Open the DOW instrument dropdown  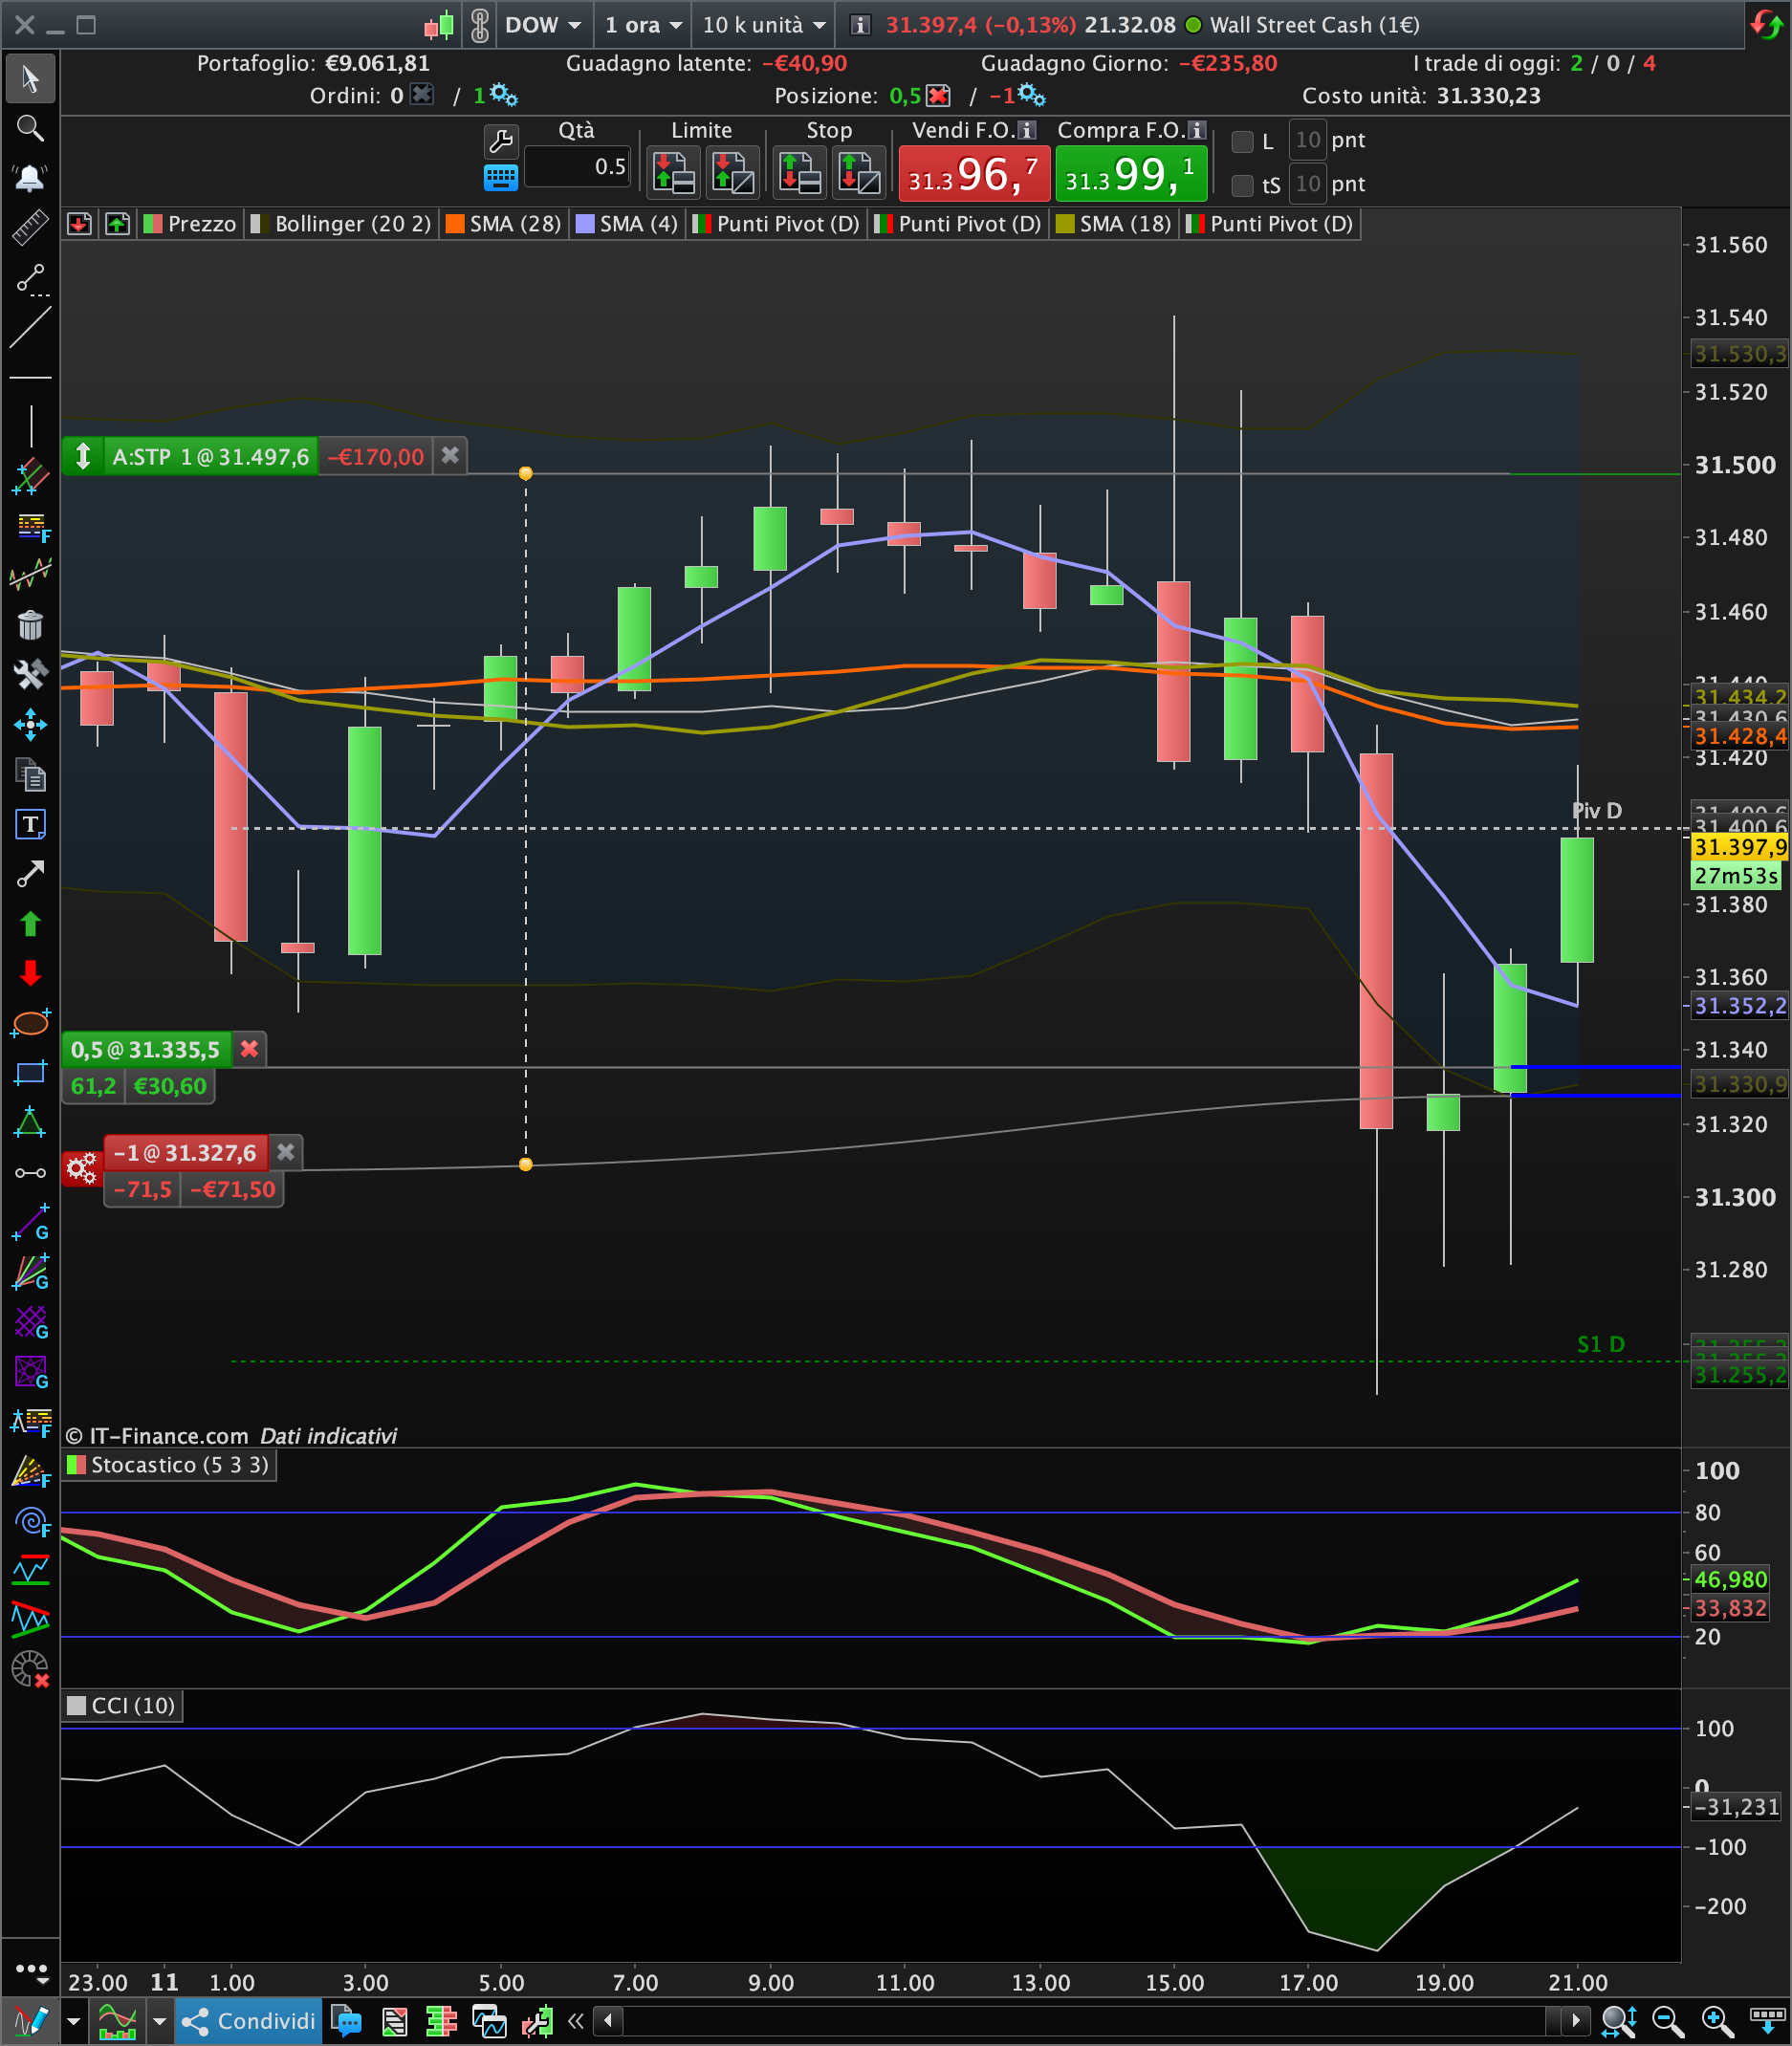543,25
